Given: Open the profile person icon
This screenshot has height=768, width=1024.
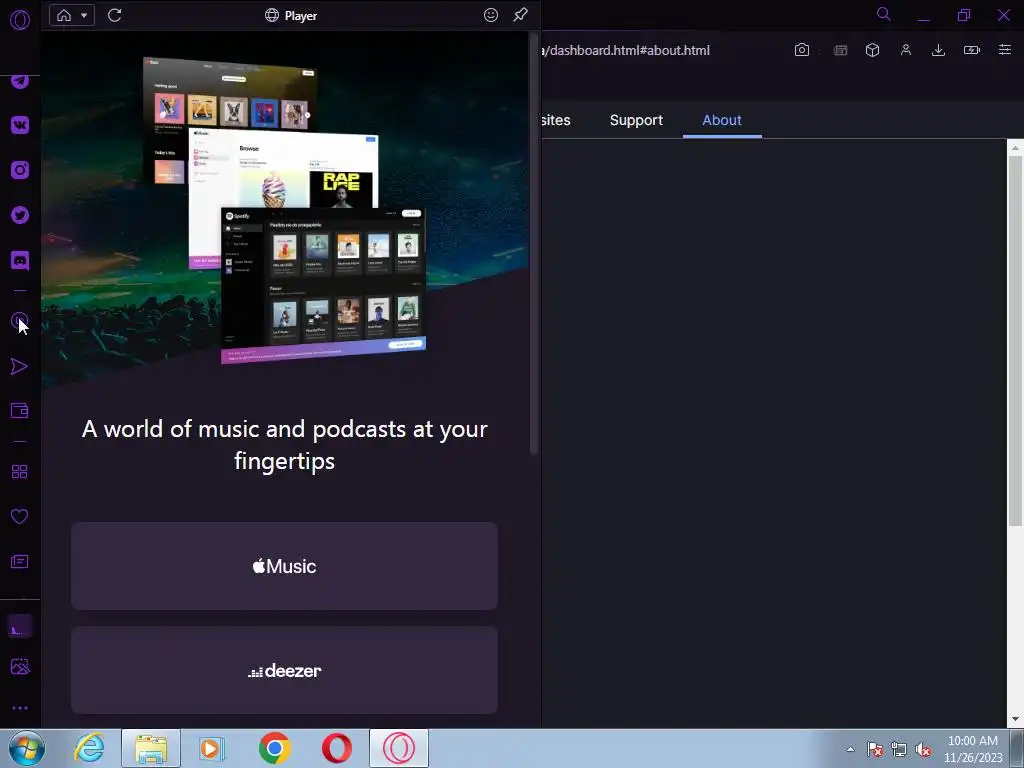Looking at the screenshot, I should (x=906, y=50).
